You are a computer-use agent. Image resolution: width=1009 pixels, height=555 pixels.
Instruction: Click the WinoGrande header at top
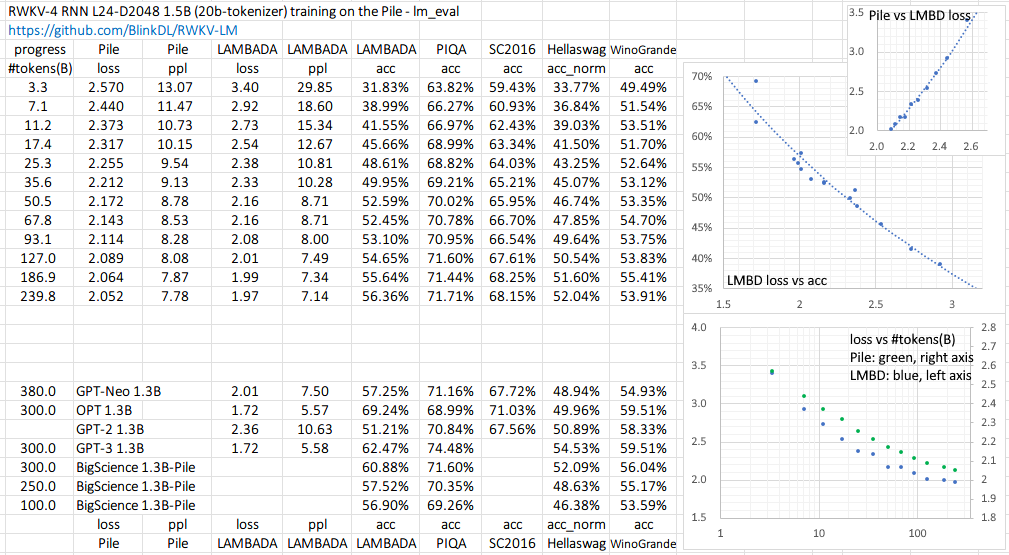pyautogui.click(x=643, y=49)
